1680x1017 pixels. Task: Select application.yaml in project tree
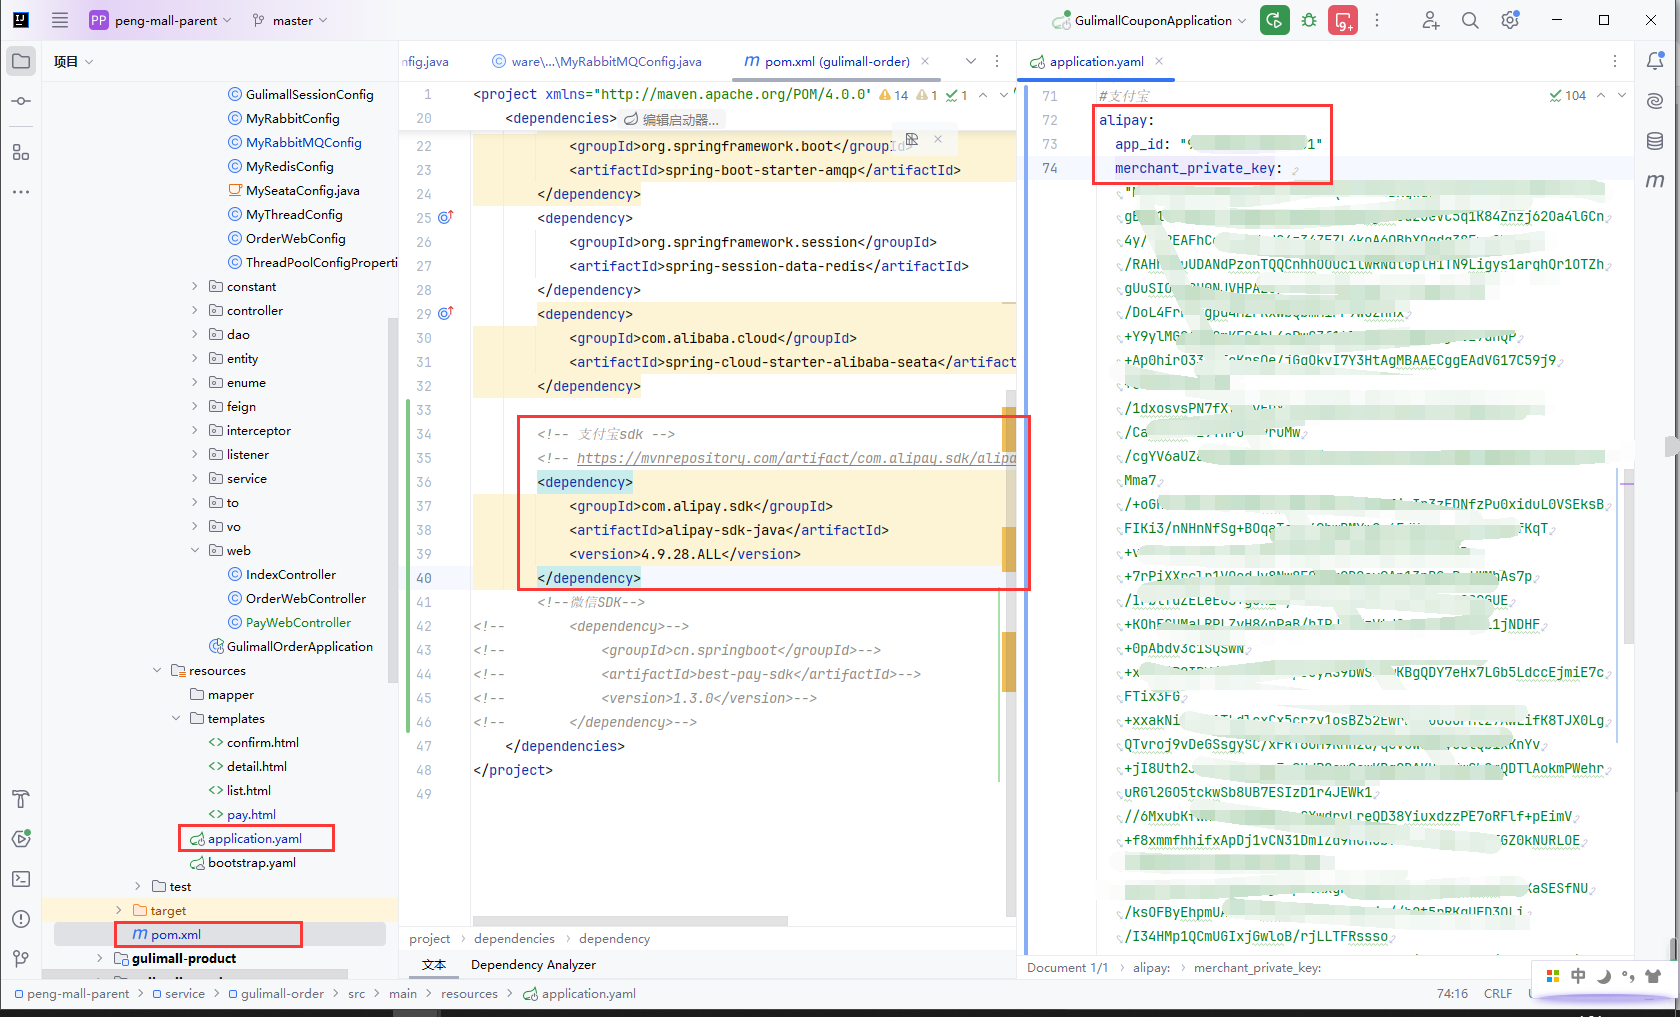pos(254,838)
